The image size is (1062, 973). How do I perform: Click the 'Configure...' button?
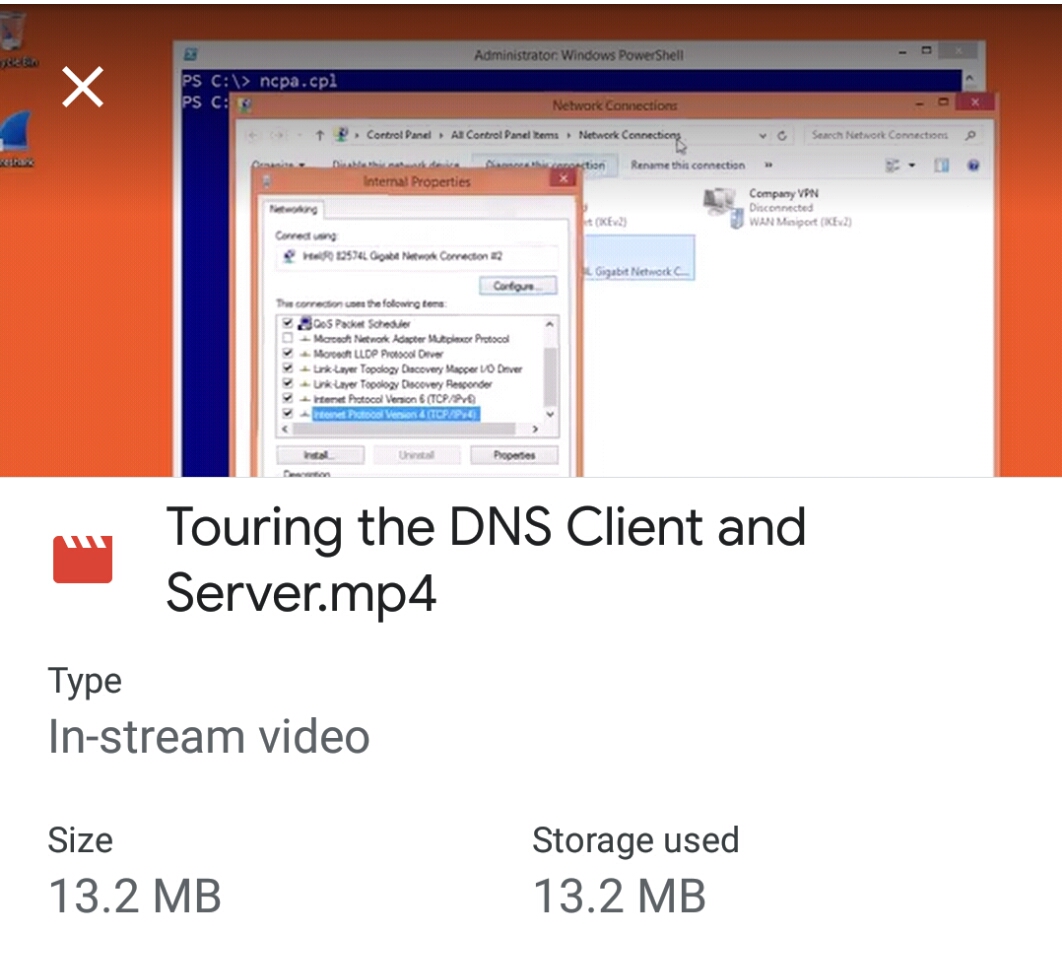tap(518, 286)
